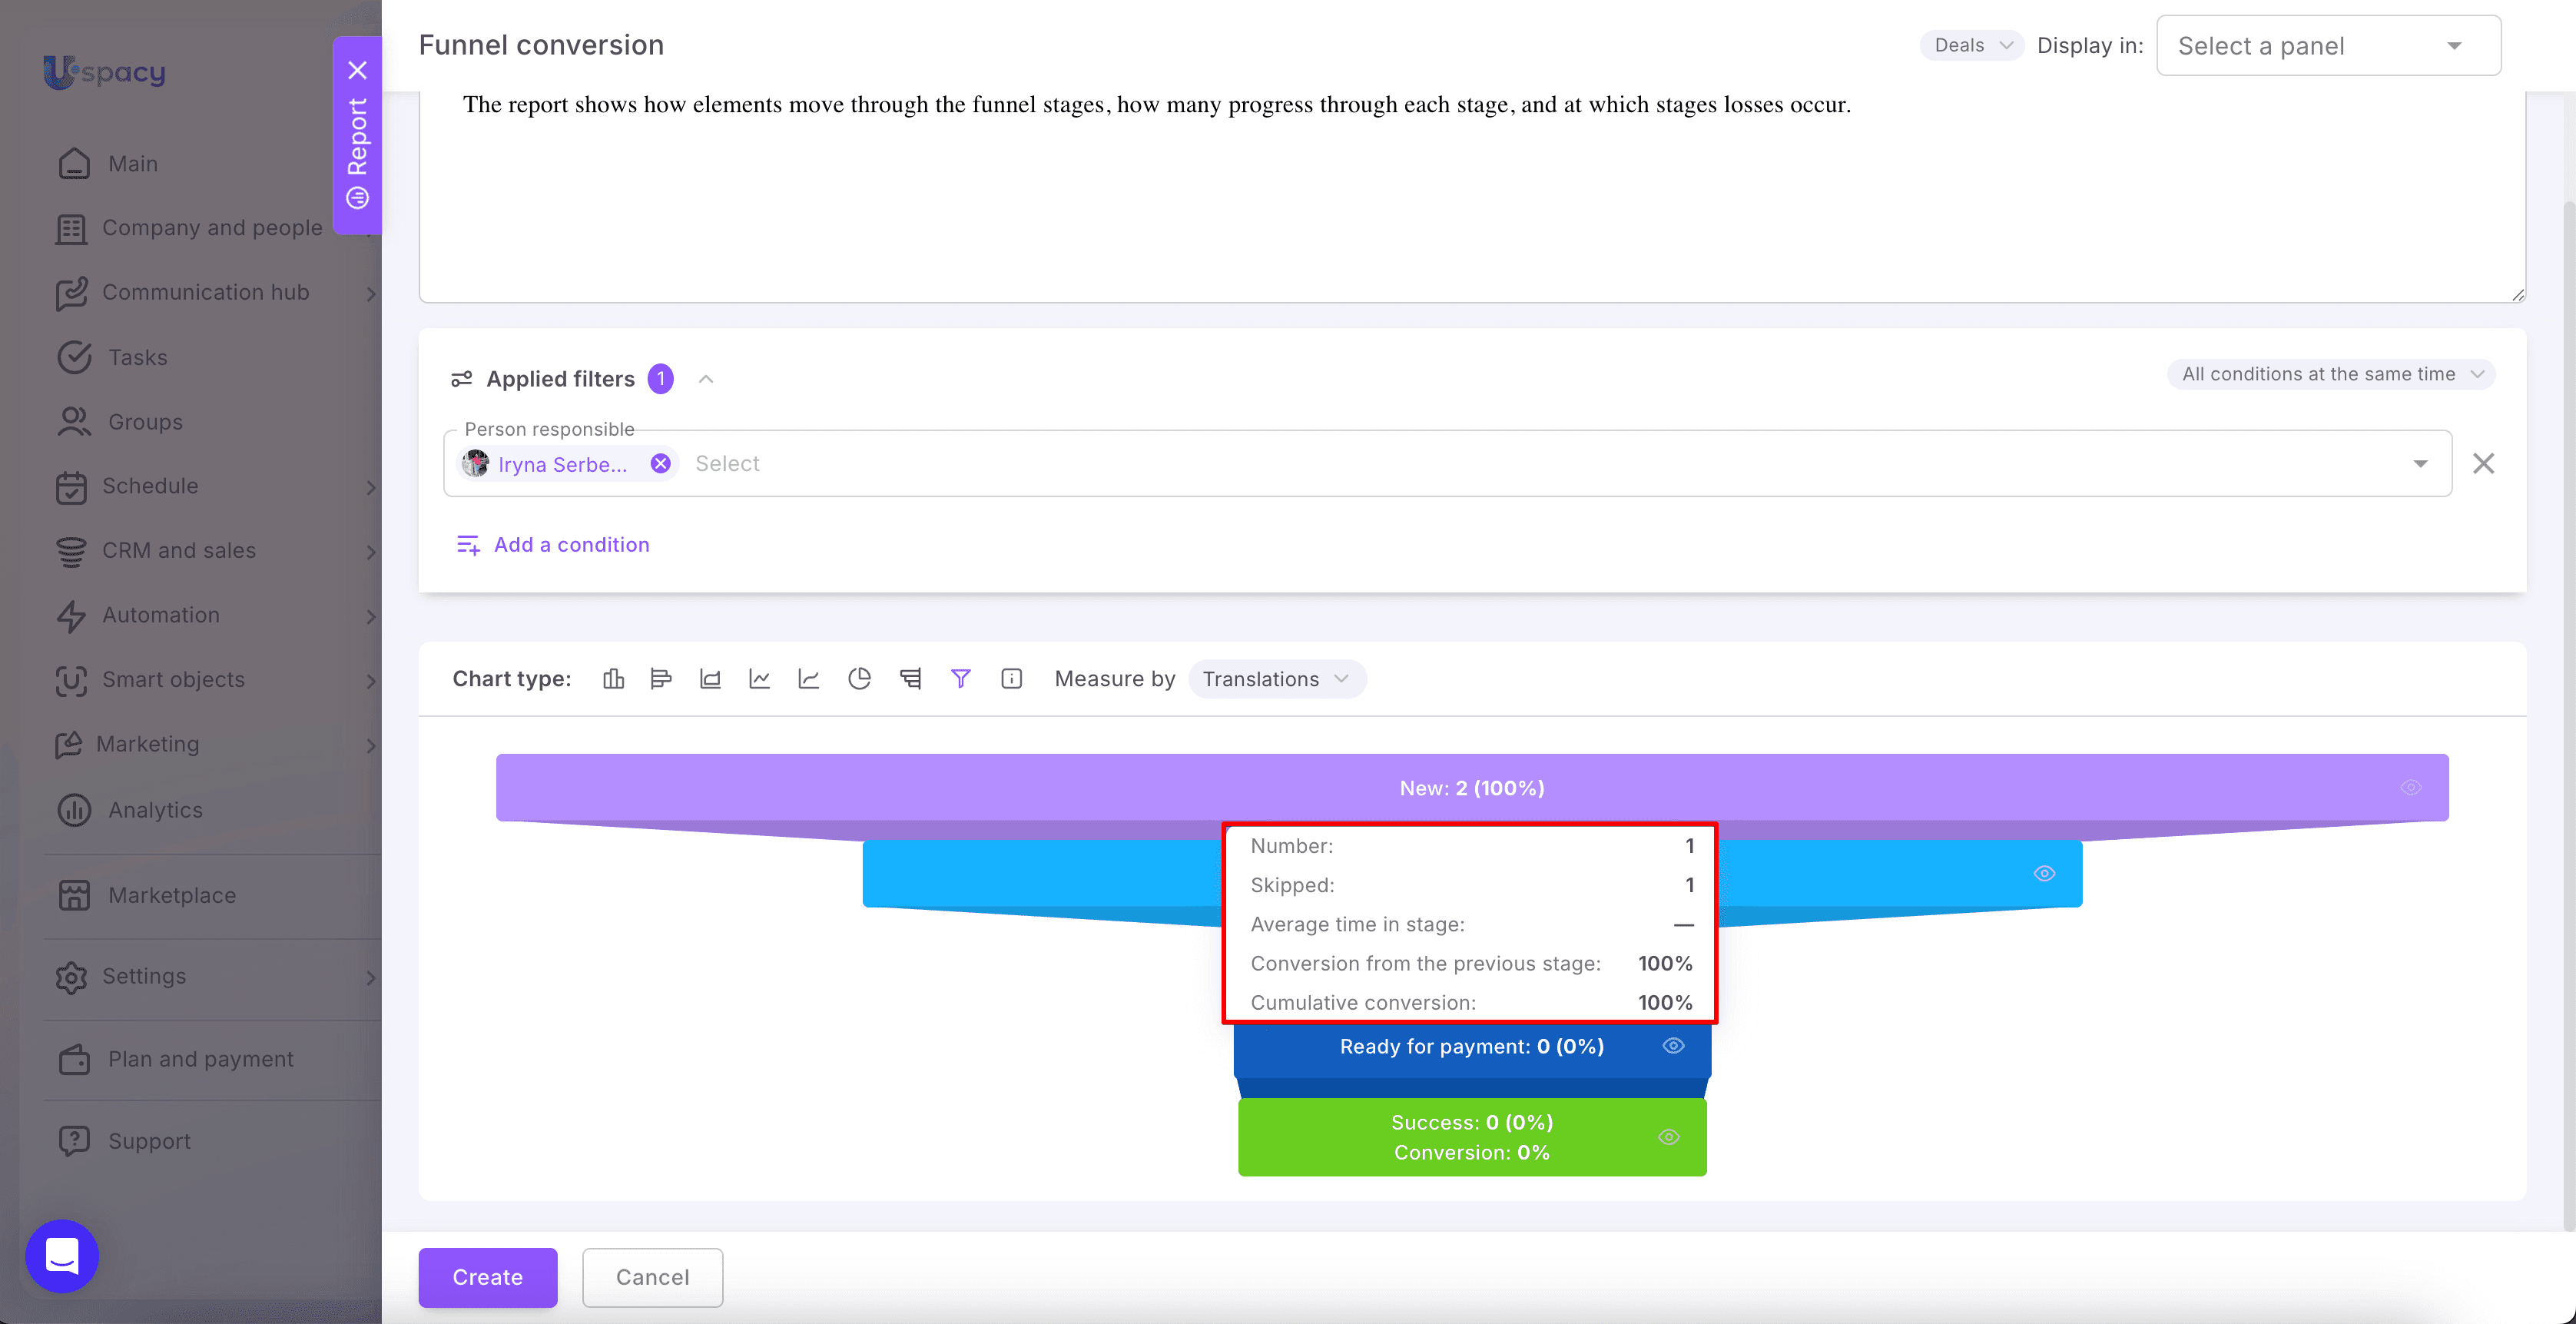The width and height of the screenshot is (2576, 1324).
Task: Click the Applied filters sliders icon
Action: 461,379
